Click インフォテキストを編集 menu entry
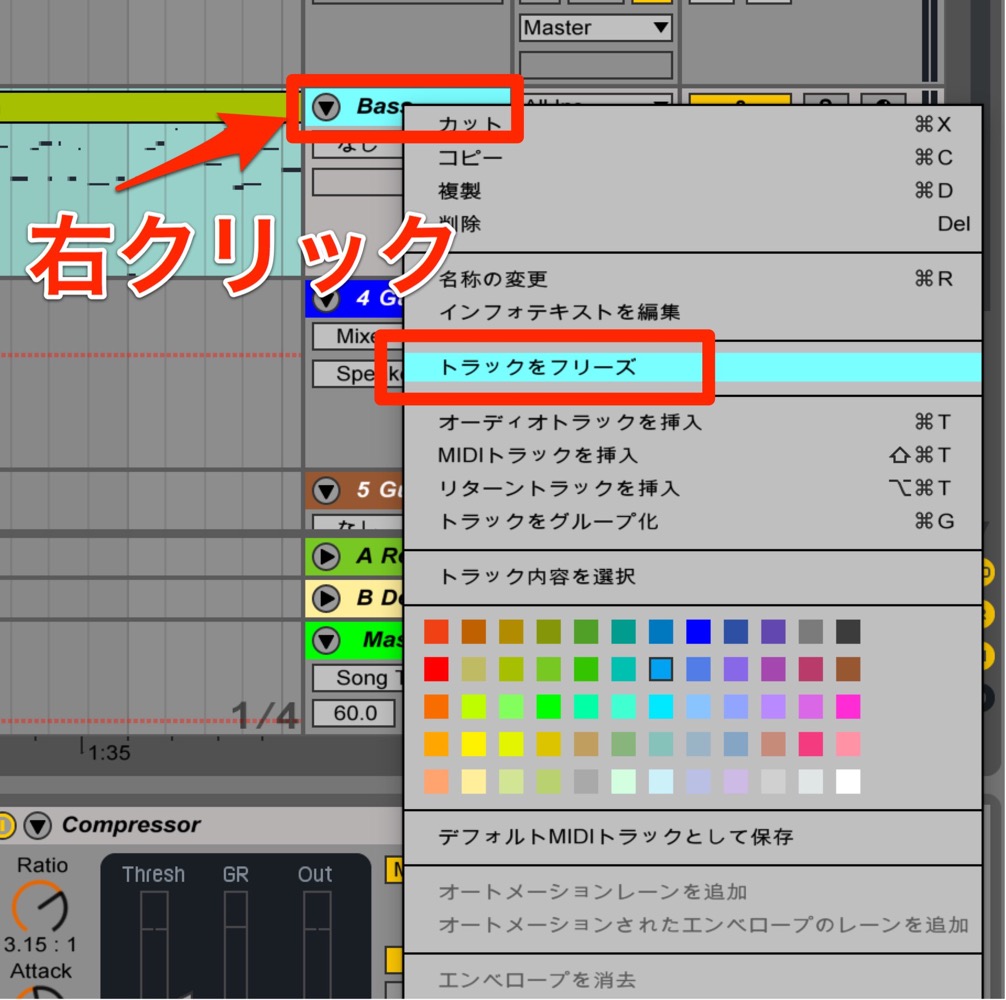 tap(693, 312)
